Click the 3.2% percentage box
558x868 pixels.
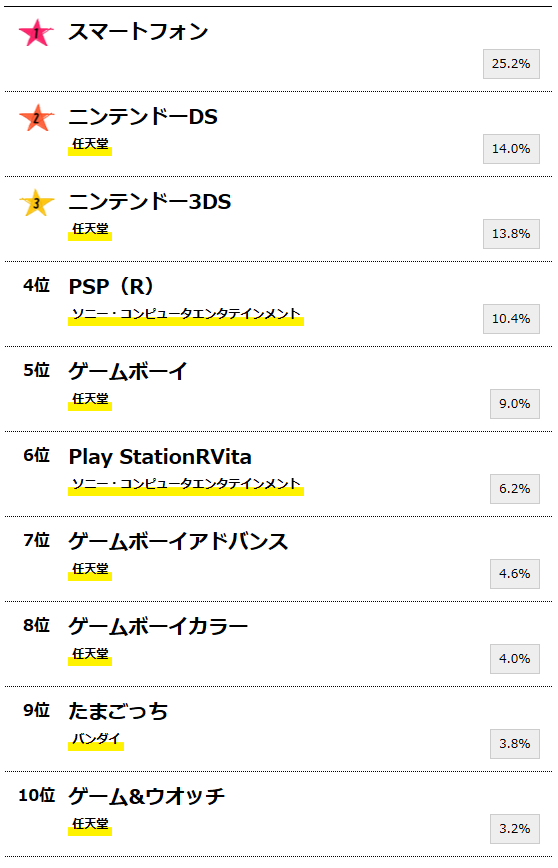tap(514, 829)
